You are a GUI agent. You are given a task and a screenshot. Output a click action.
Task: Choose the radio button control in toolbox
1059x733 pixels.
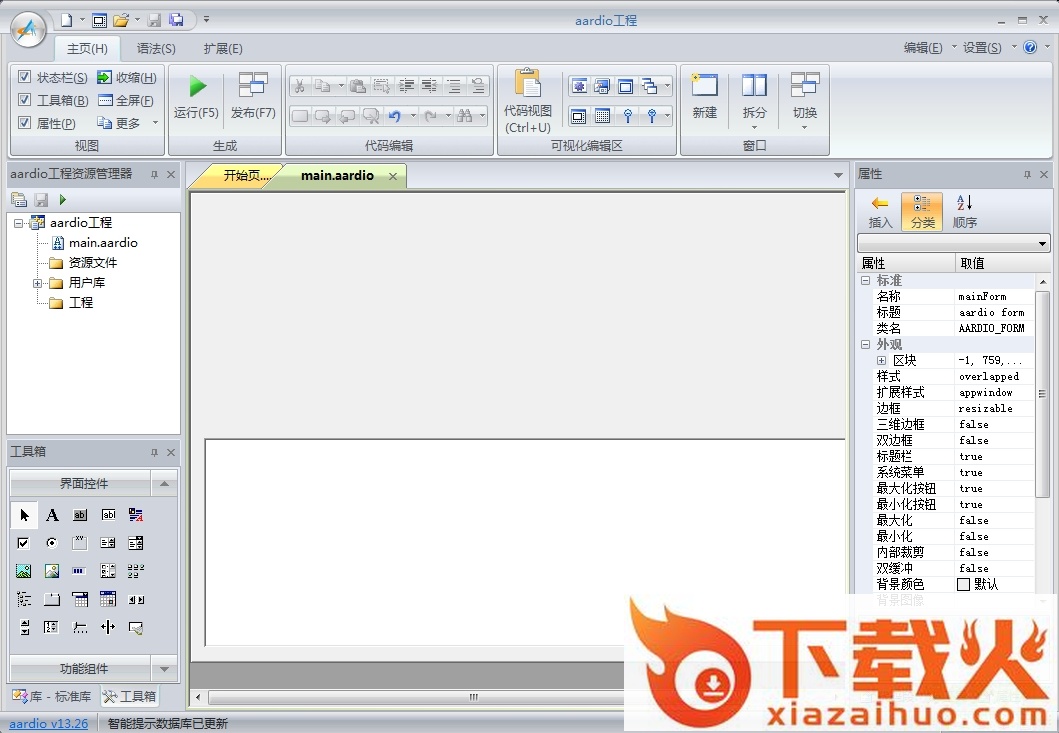tap(52, 543)
